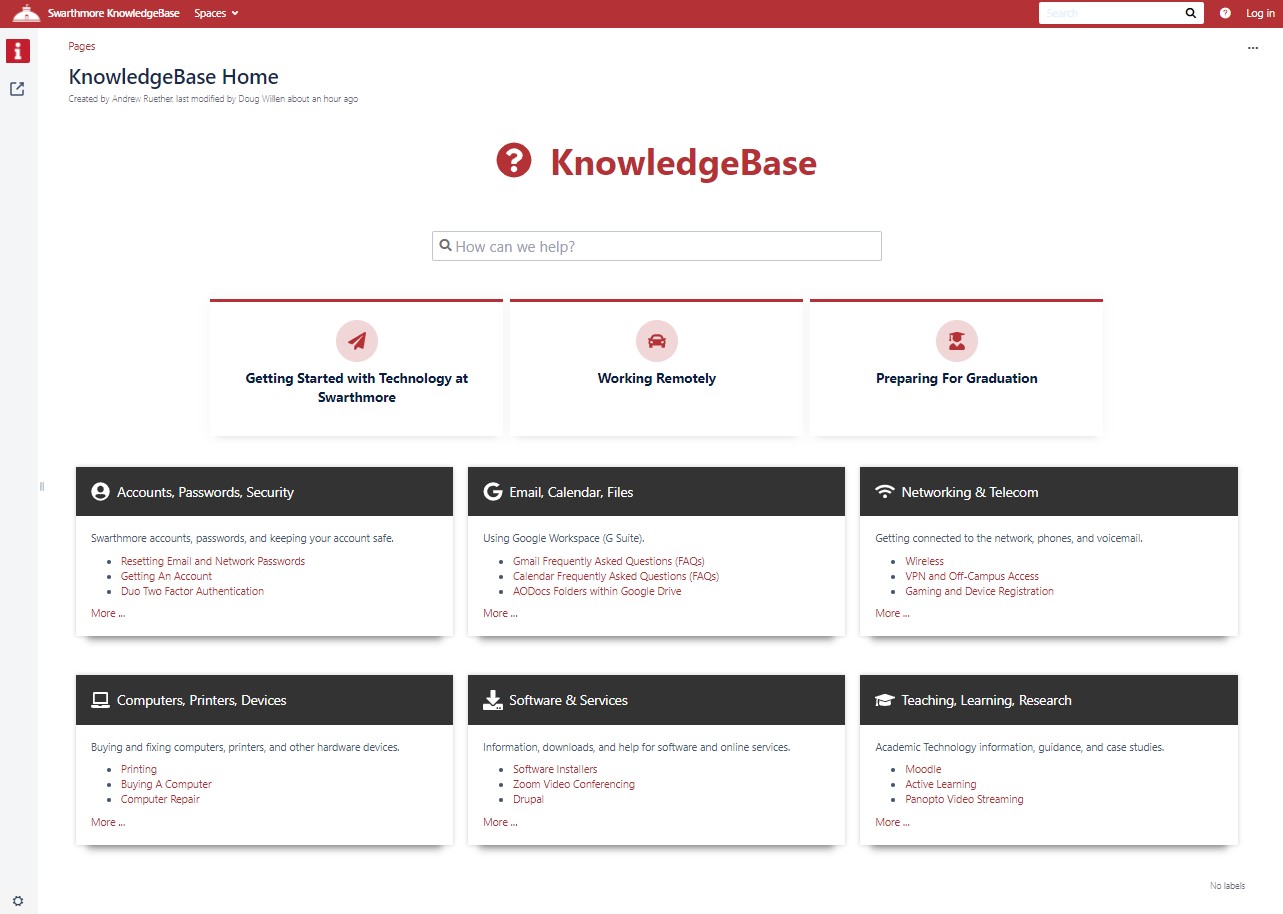Open the Computer Repair link

160,799
